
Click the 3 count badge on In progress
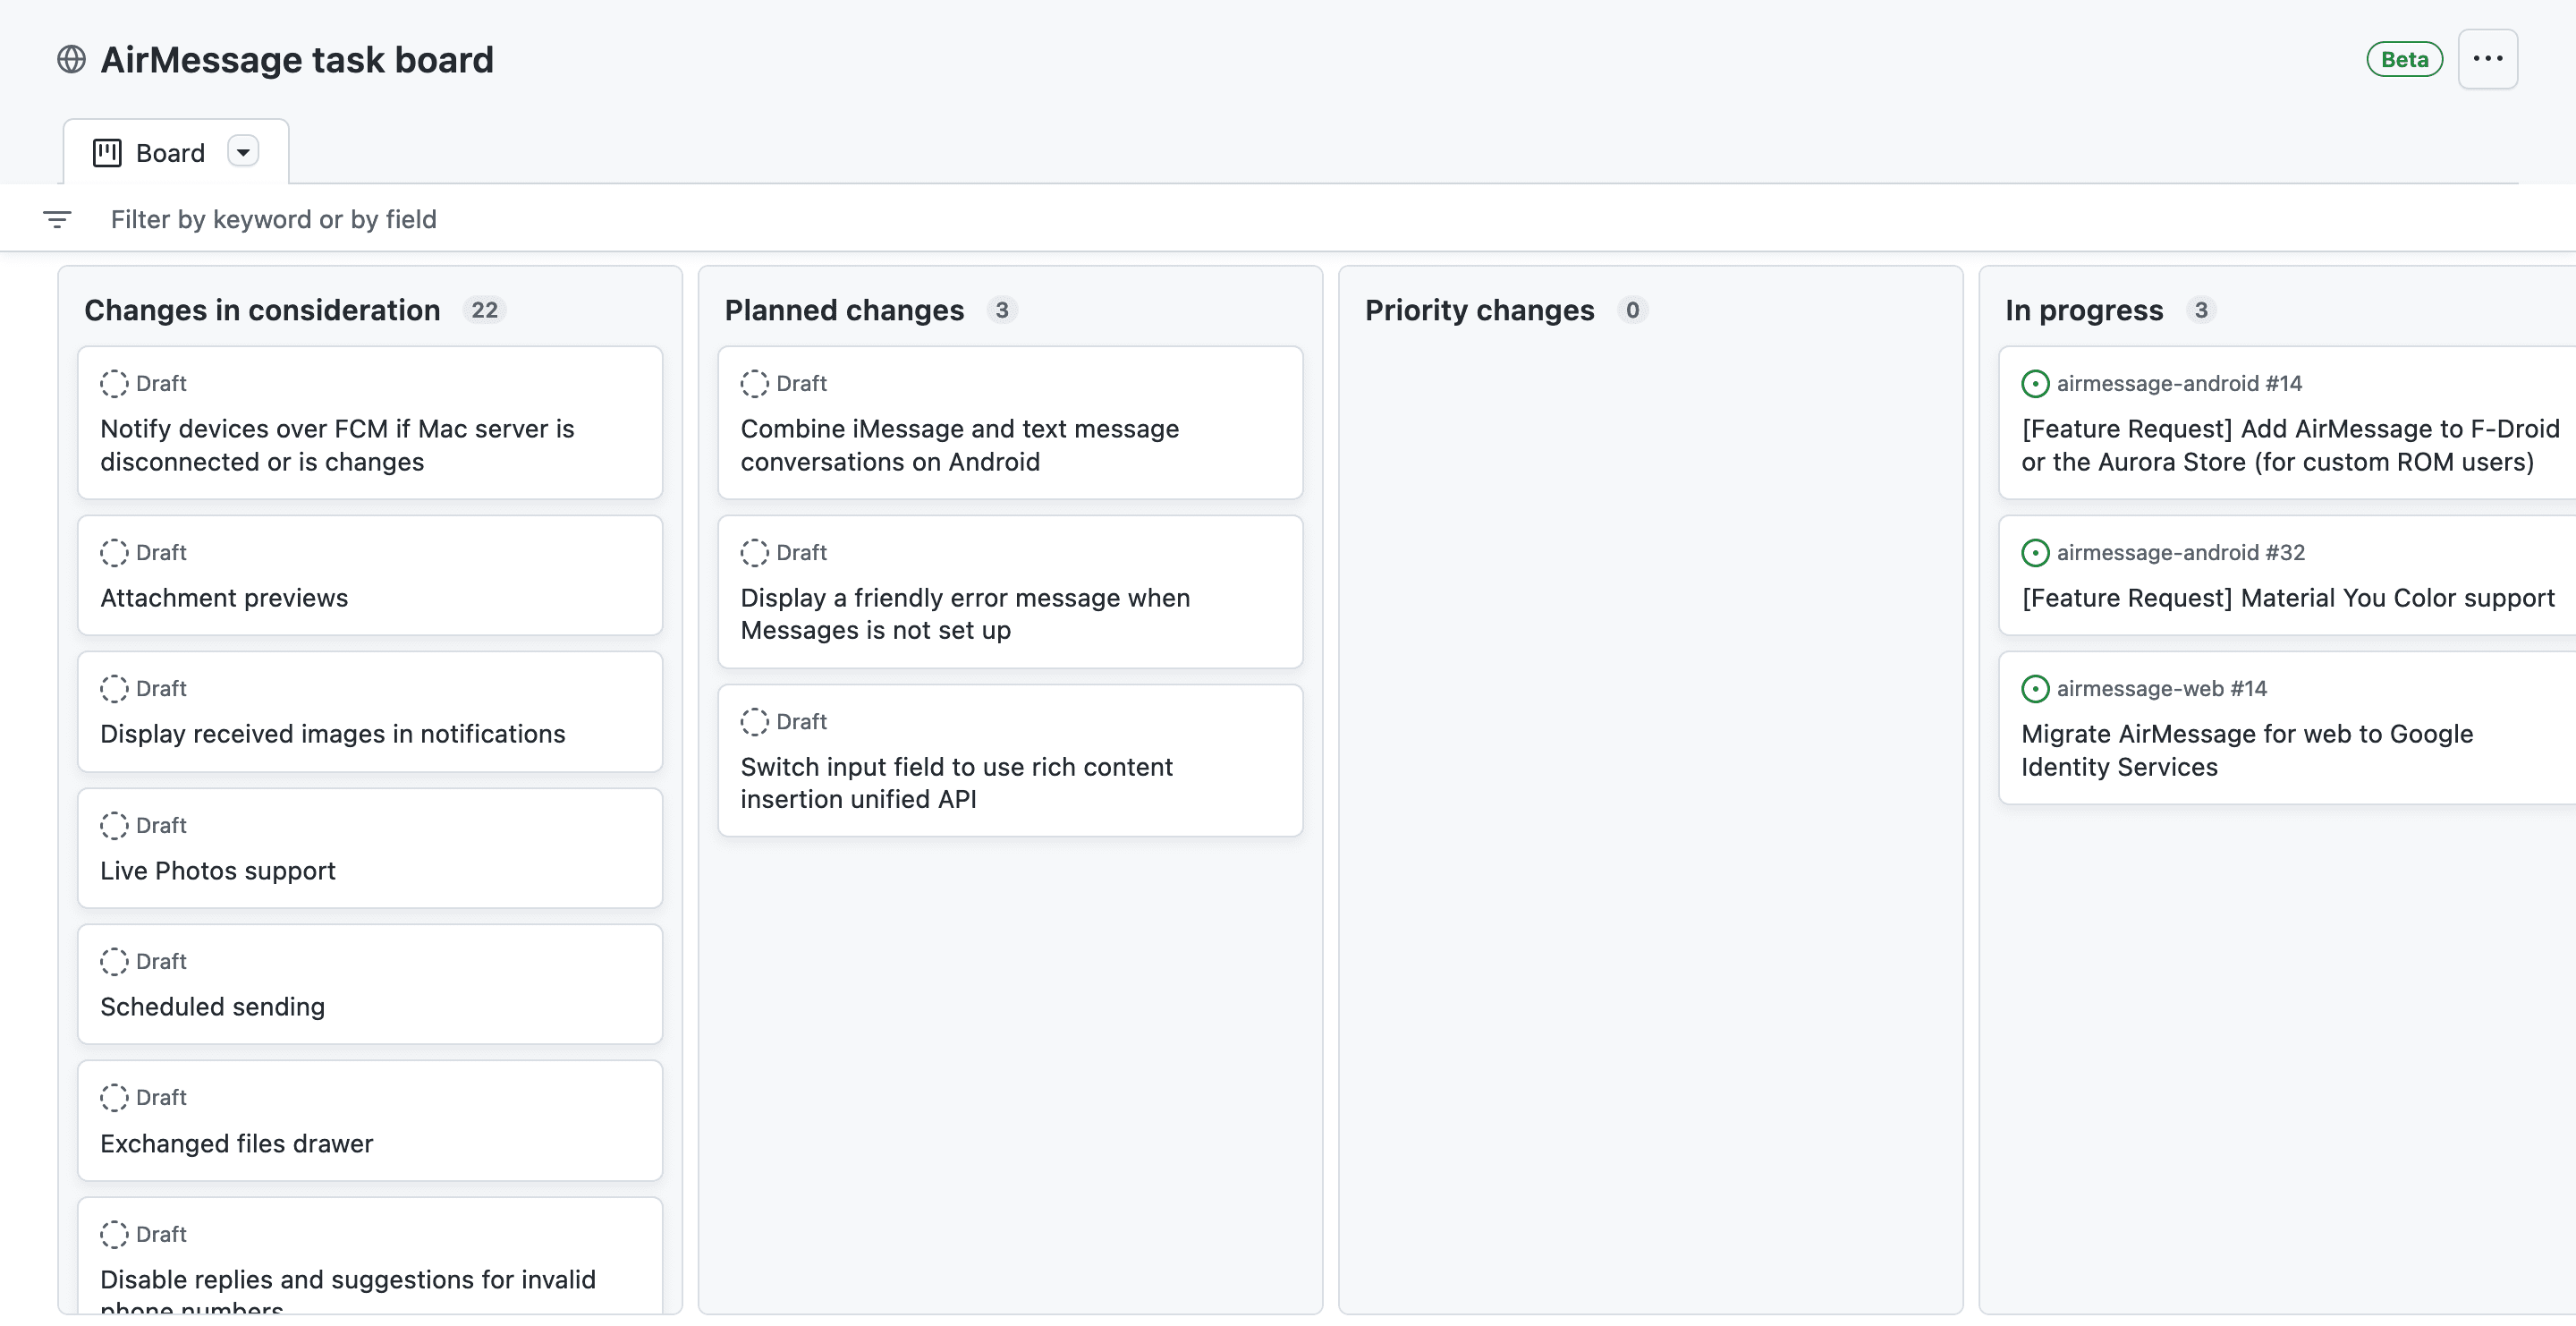pyautogui.click(x=2201, y=310)
